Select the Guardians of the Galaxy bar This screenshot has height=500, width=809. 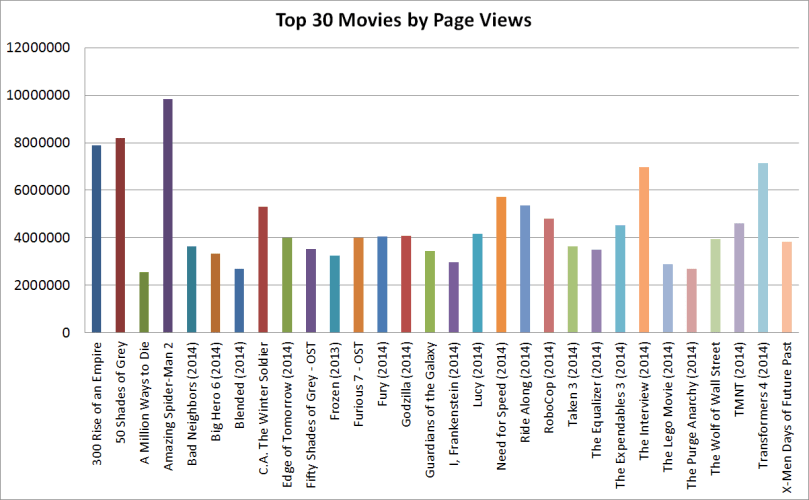pyautogui.click(x=430, y=292)
